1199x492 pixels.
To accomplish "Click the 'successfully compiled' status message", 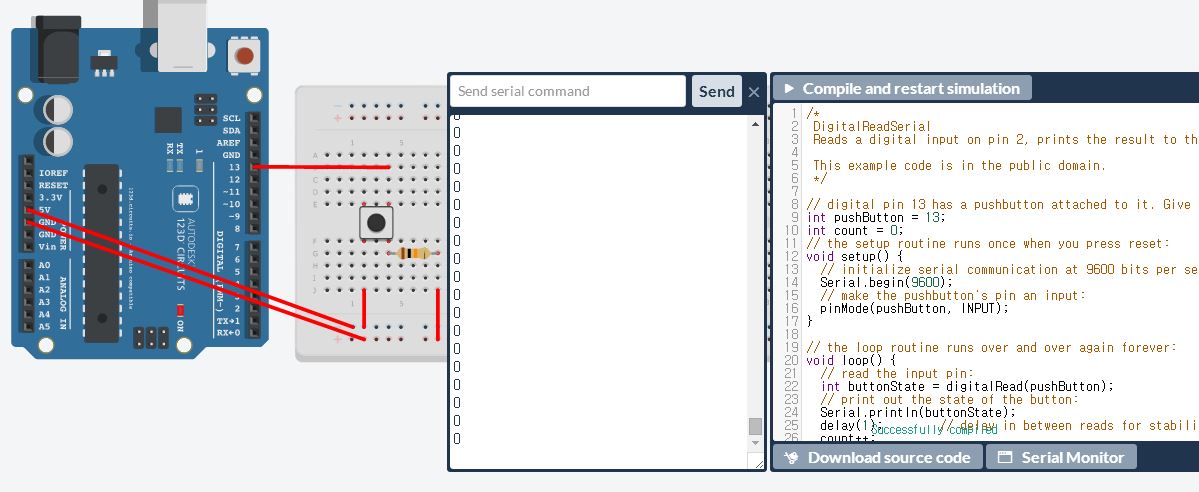I will point(934,430).
